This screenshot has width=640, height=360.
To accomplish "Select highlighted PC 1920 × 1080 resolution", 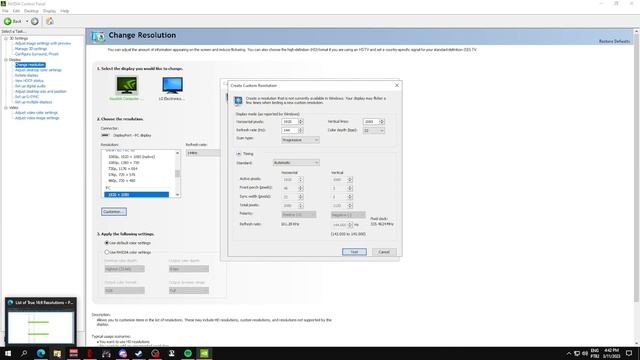I will 136,195.
